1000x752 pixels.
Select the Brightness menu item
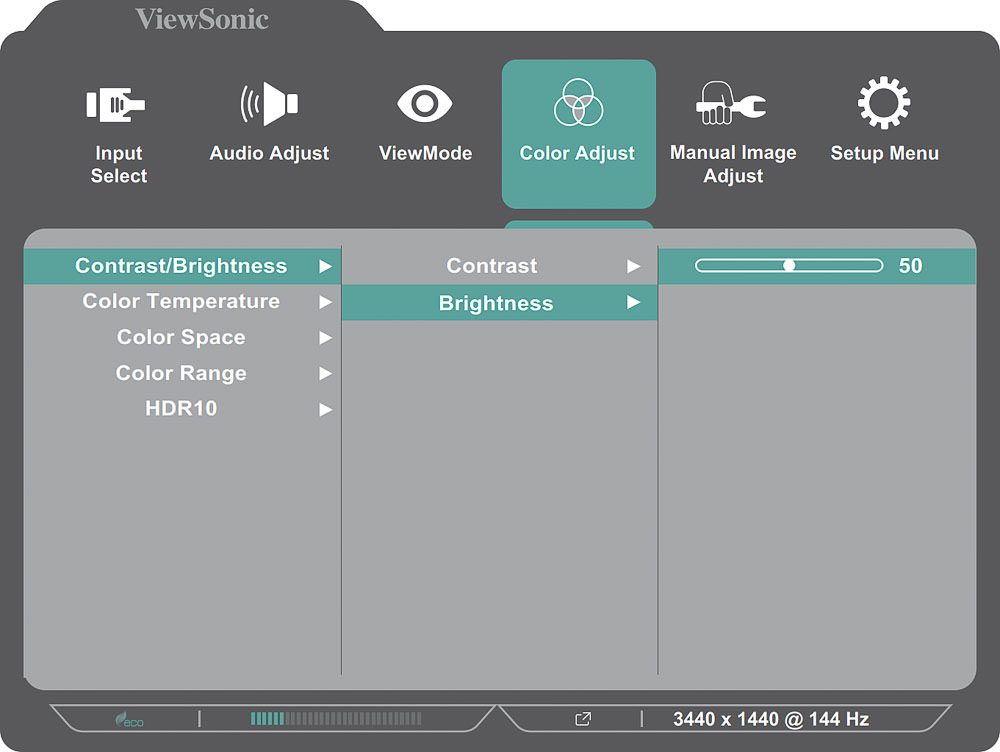coord(496,303)
